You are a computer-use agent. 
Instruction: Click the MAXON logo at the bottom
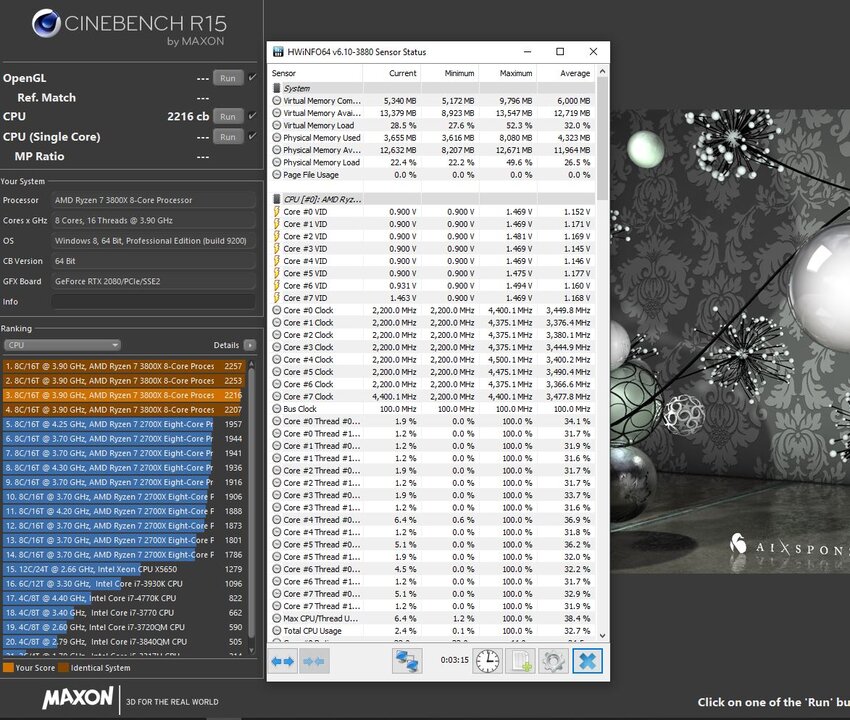click(78, 698)
